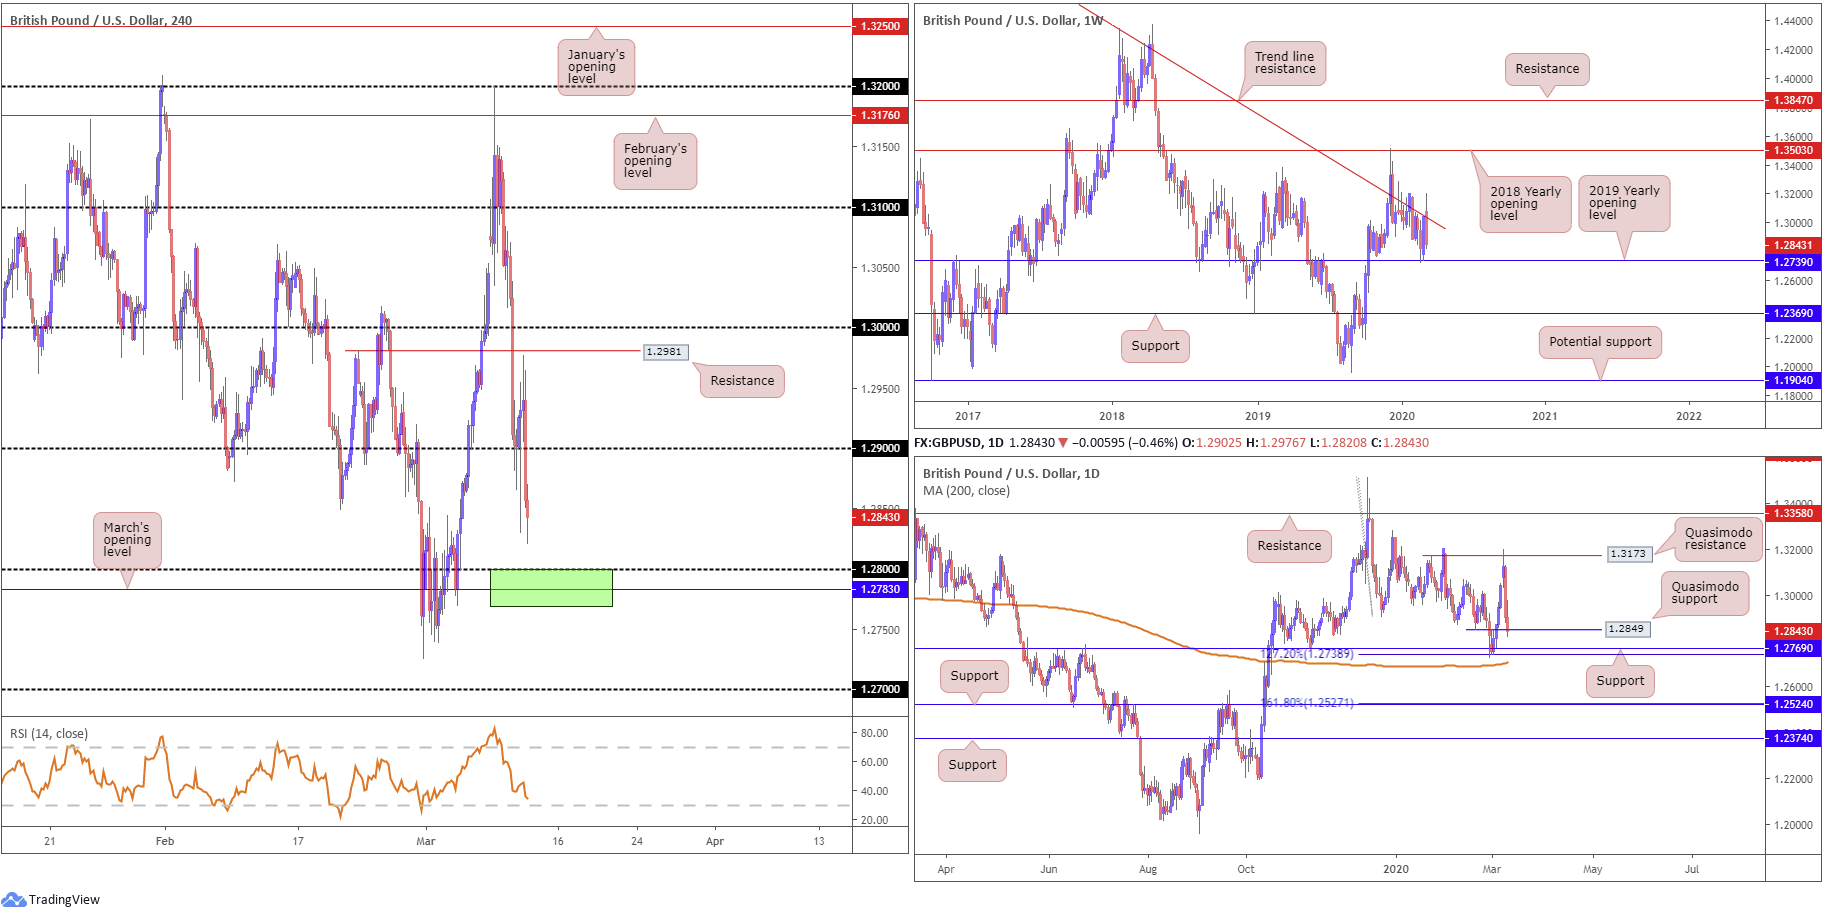The height and width of the screenshot is (908, 1824).
Task: Select the 1.29000 price tag
Action: click(880, 448)
